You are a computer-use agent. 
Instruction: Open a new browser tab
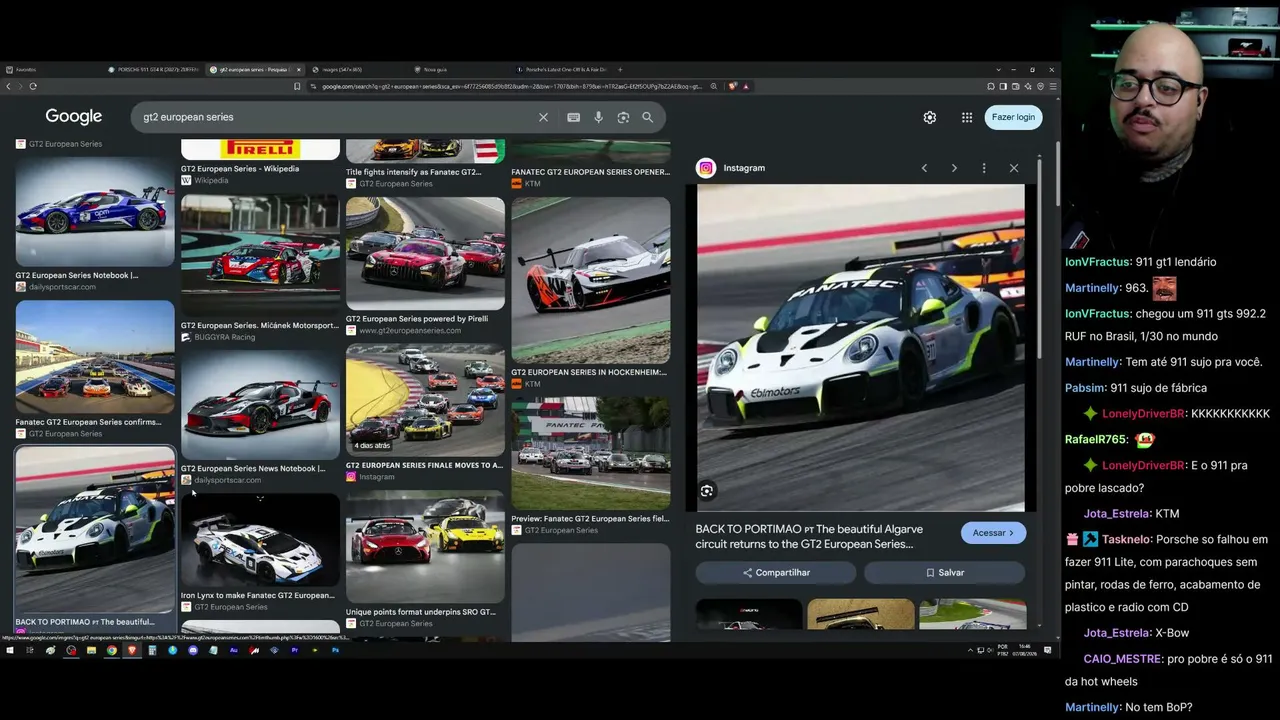pos(620,70)
